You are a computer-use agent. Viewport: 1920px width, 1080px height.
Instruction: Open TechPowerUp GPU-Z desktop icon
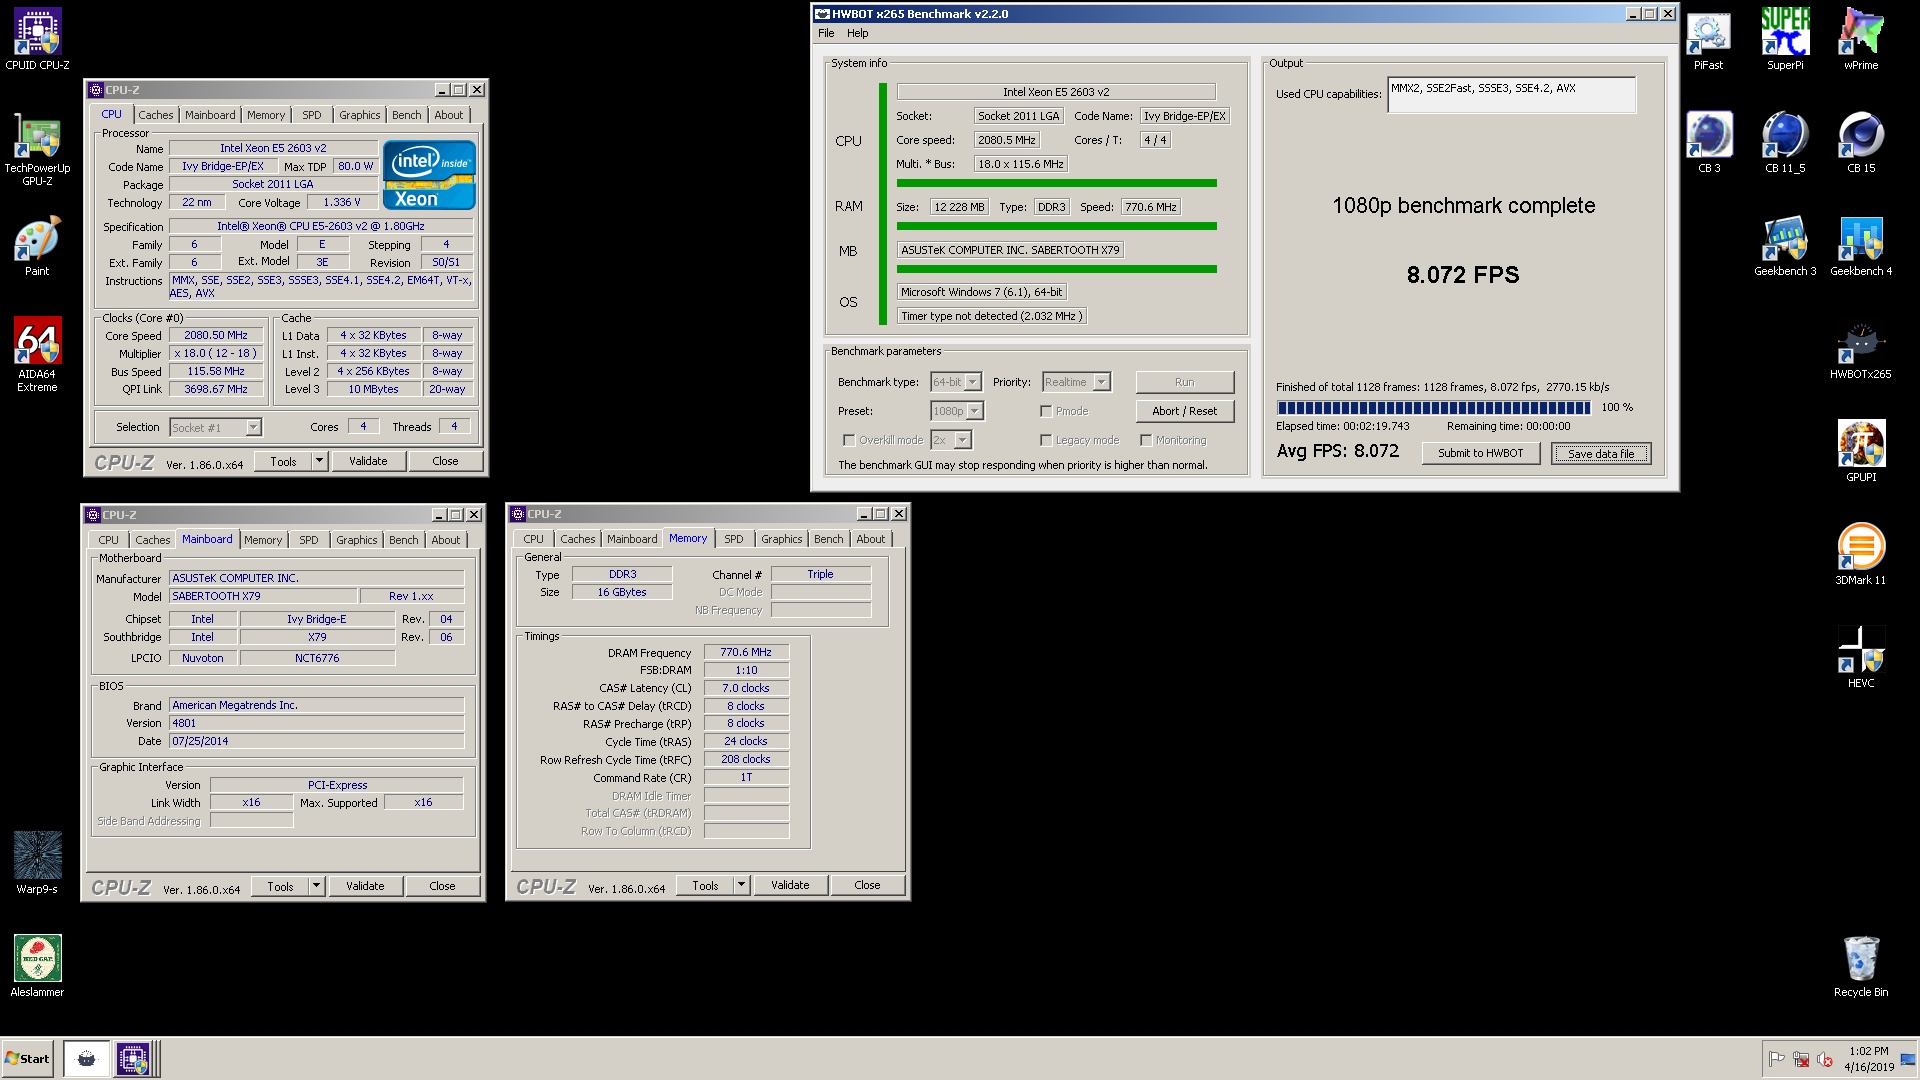pos(37,150)
